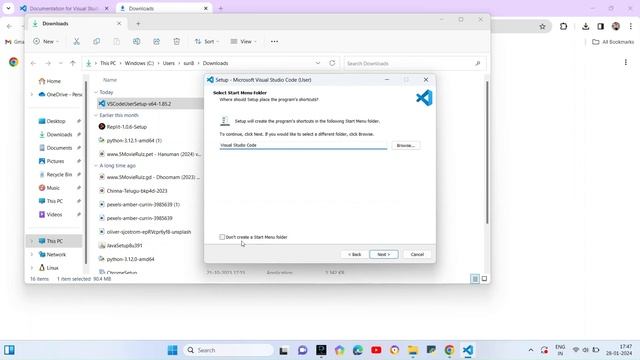Click the Cut icon in Explorer toolbar
The image size is (640, 360).
(76, 41)
